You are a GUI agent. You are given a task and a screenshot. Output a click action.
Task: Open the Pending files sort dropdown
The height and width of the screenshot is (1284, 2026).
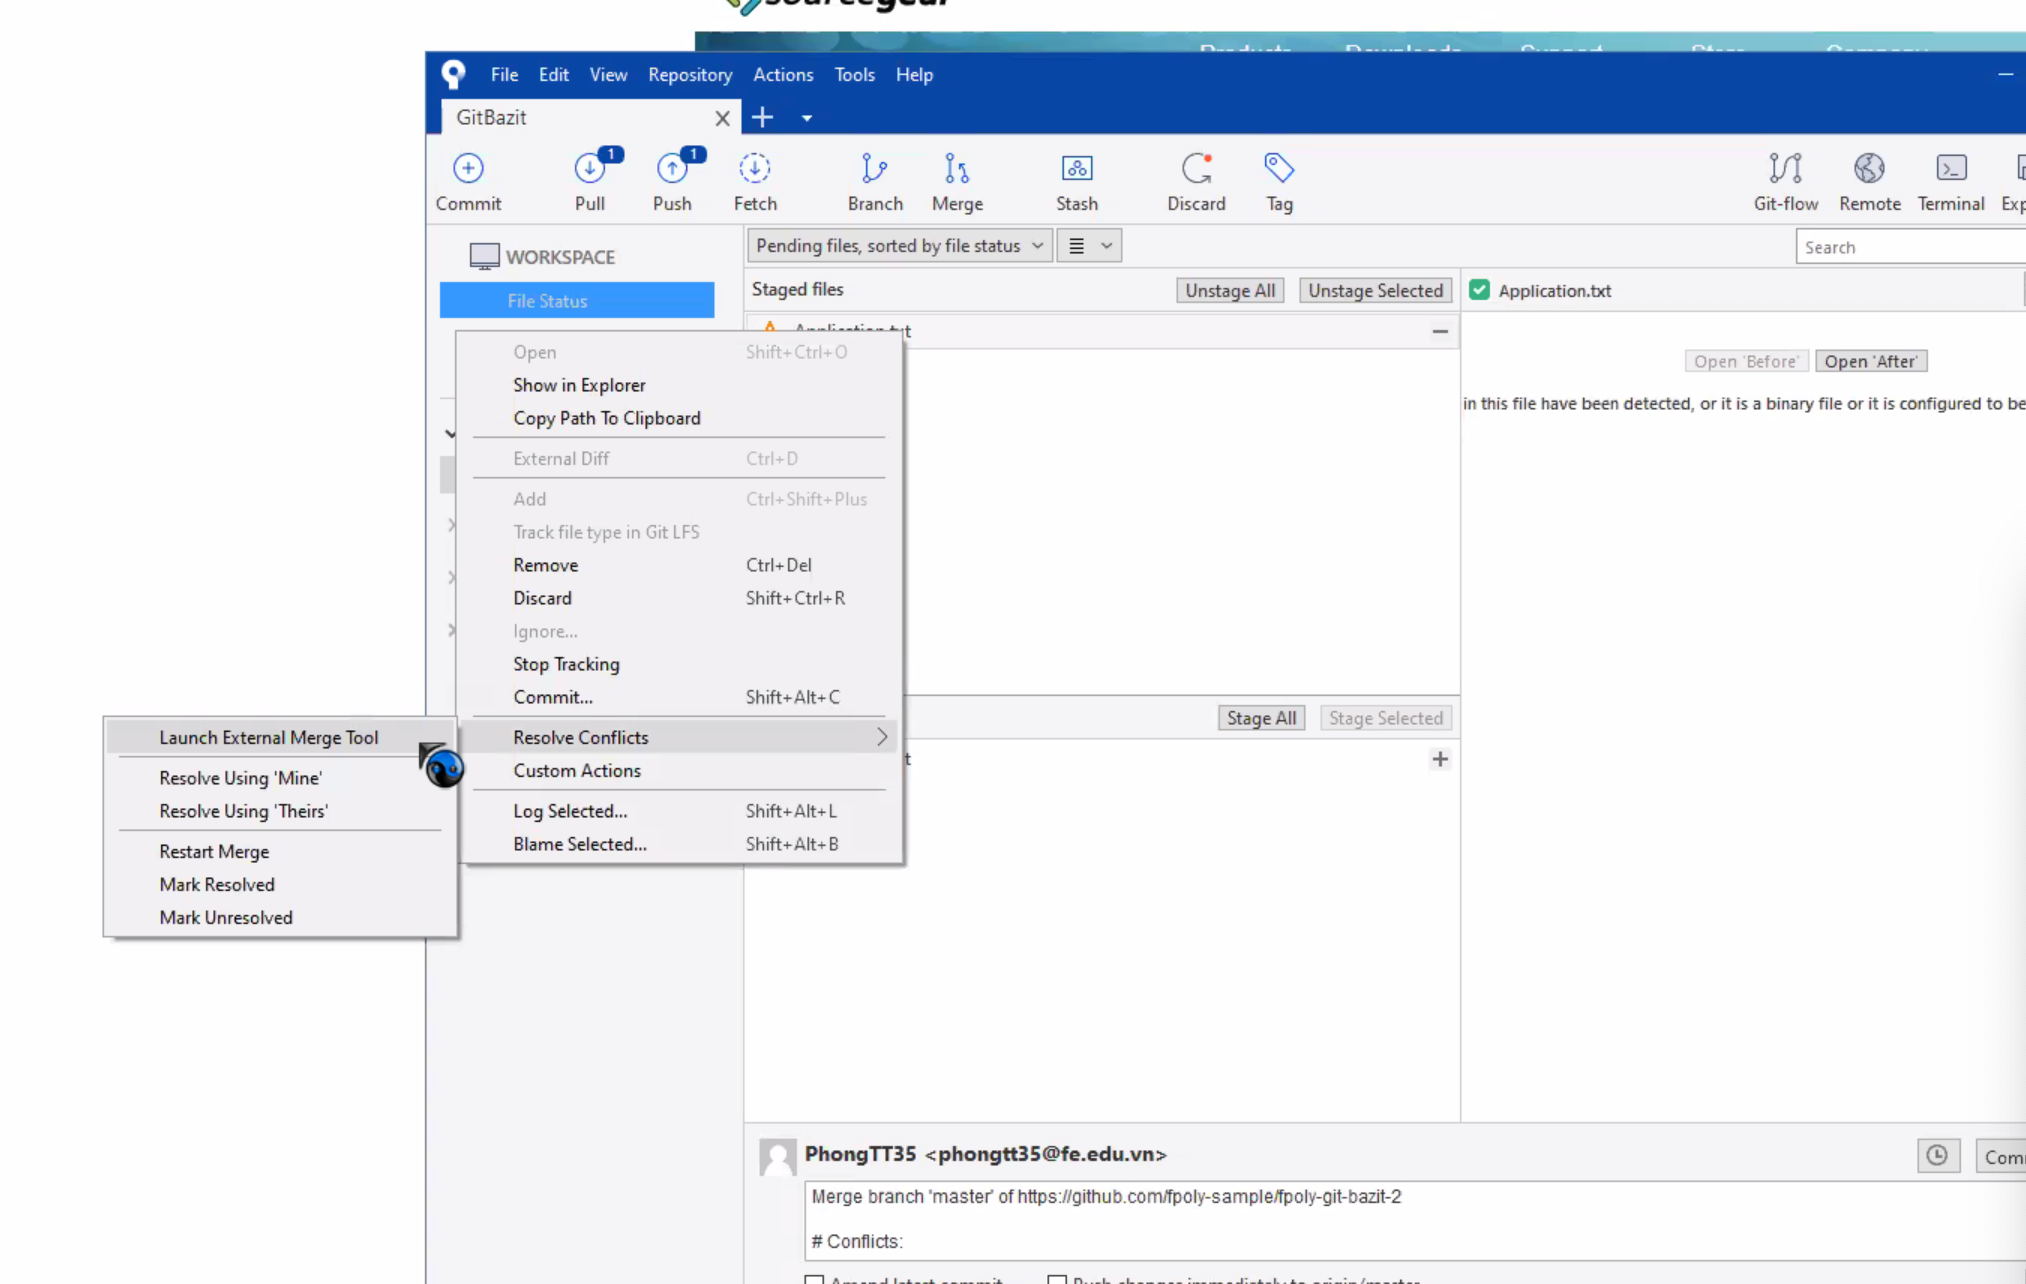point(899,246)
